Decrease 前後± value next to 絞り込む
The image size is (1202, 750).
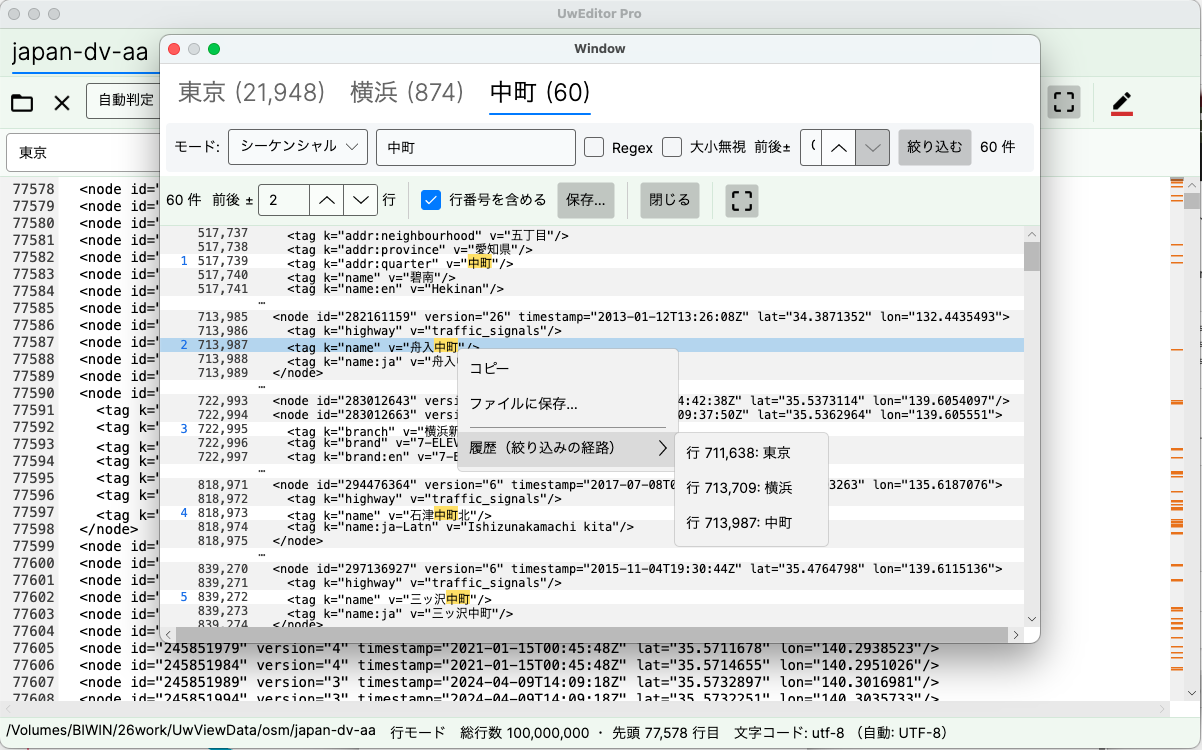(x=874, y=147)
